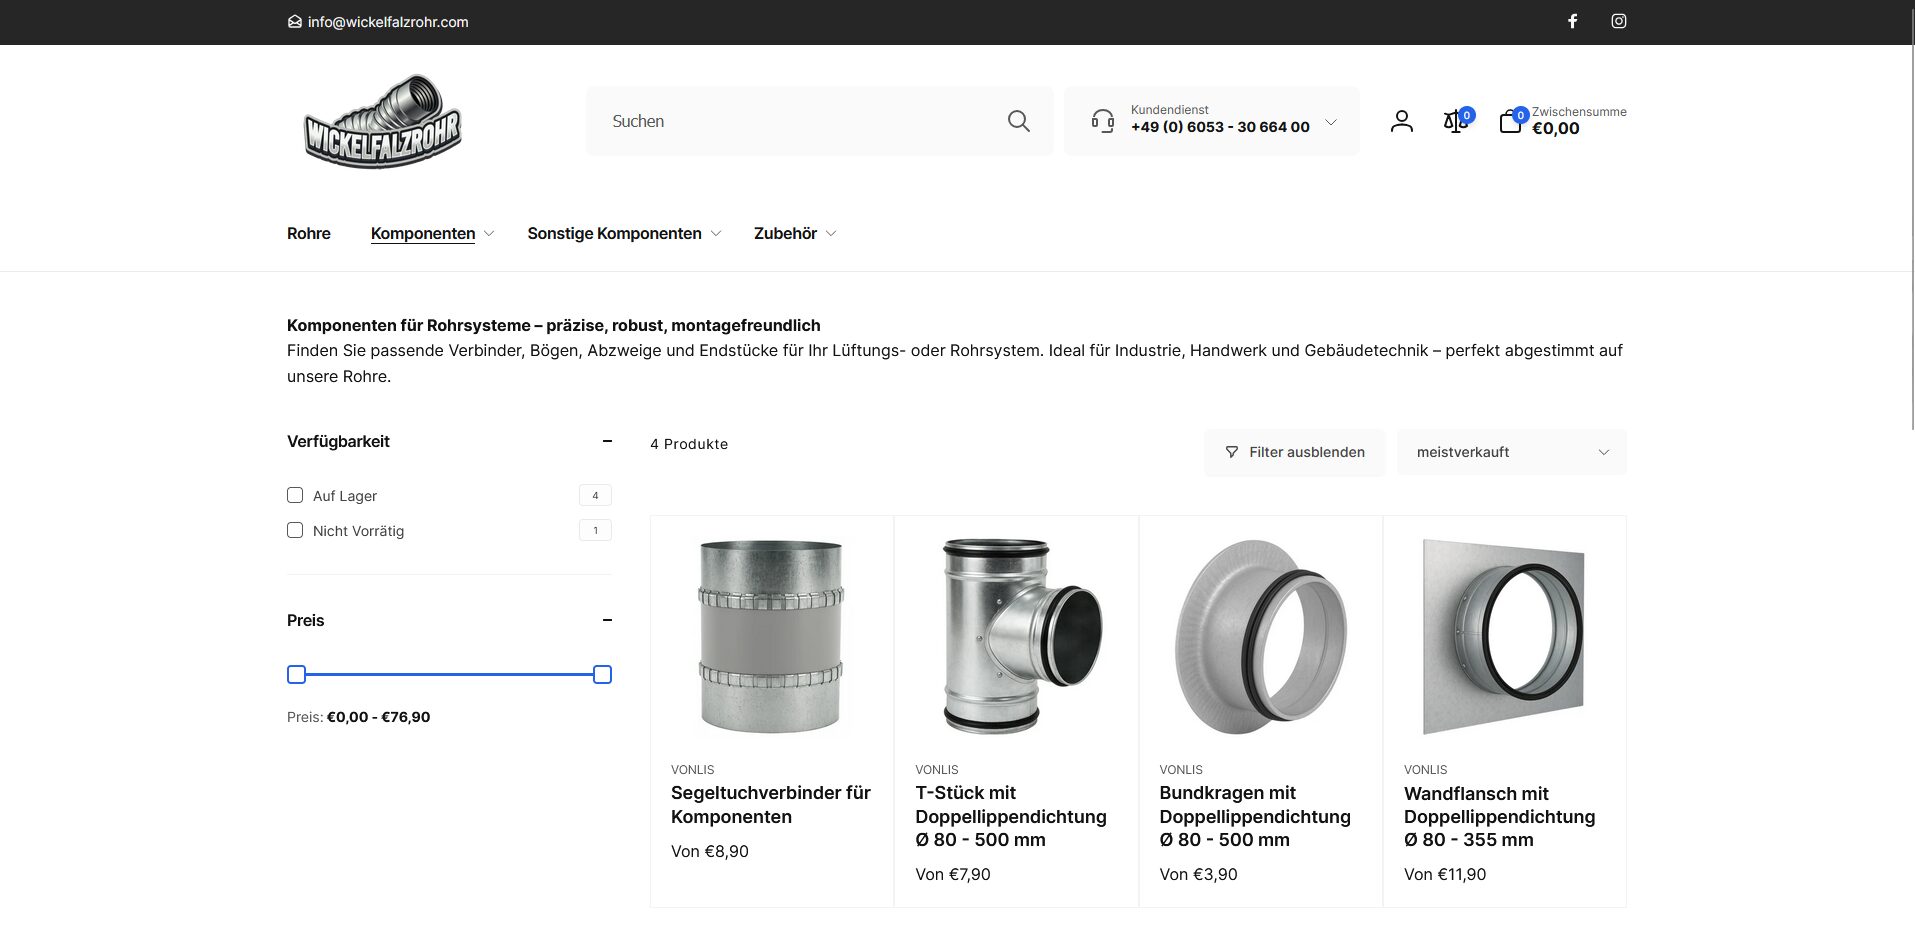Click the Suchen search input field
The image size is (1915, 940).
(800, 121)
